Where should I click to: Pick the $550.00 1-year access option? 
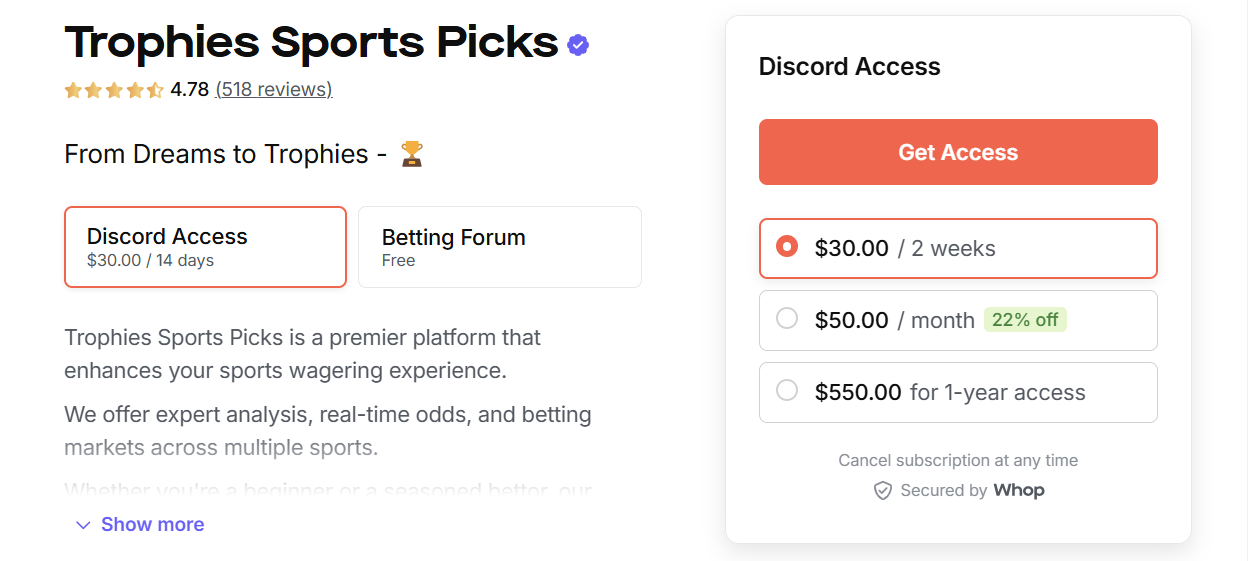pyautogui.click(x=787, y=391)
